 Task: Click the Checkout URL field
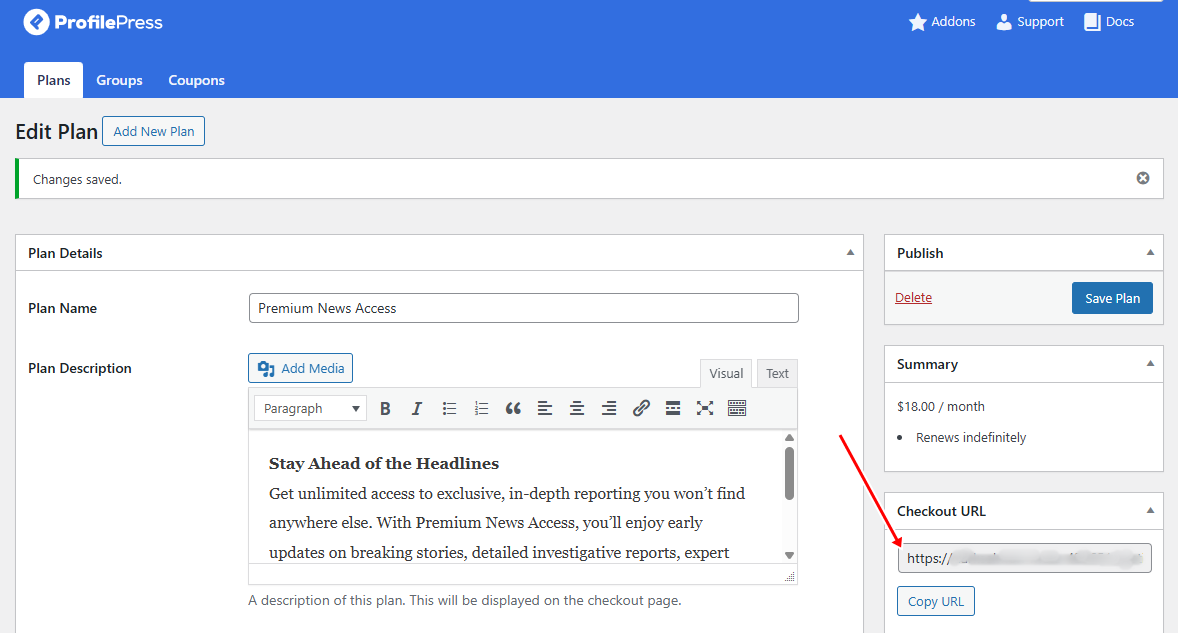tap(1024, 558)
